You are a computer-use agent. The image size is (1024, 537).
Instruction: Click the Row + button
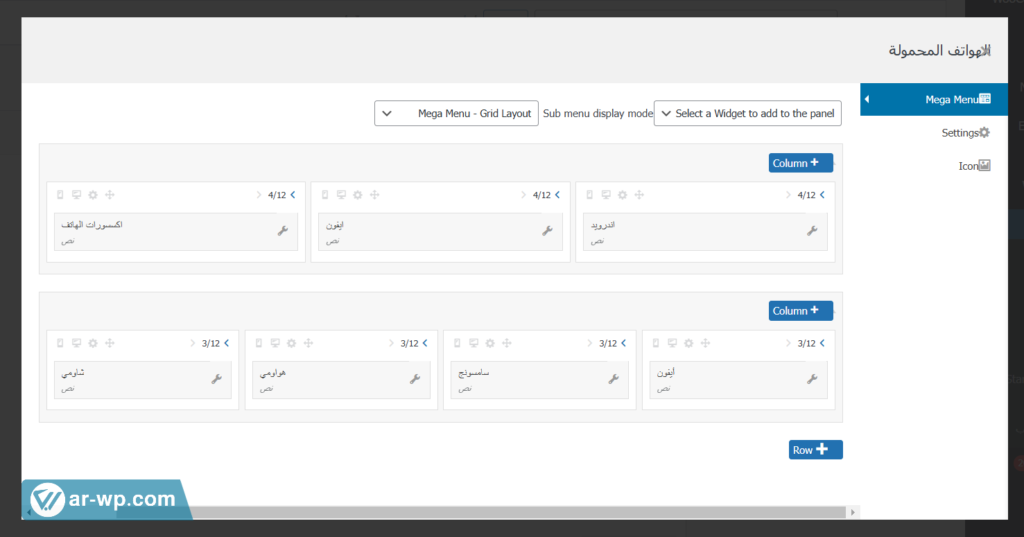[815, 450]
